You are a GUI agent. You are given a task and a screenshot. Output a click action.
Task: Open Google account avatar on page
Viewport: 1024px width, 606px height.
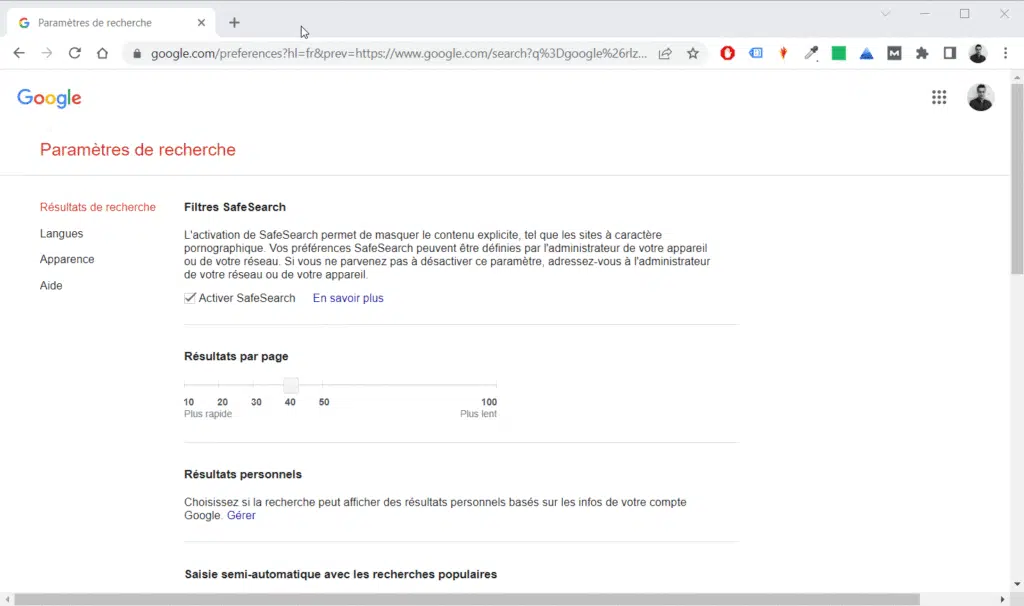point(980,97)
